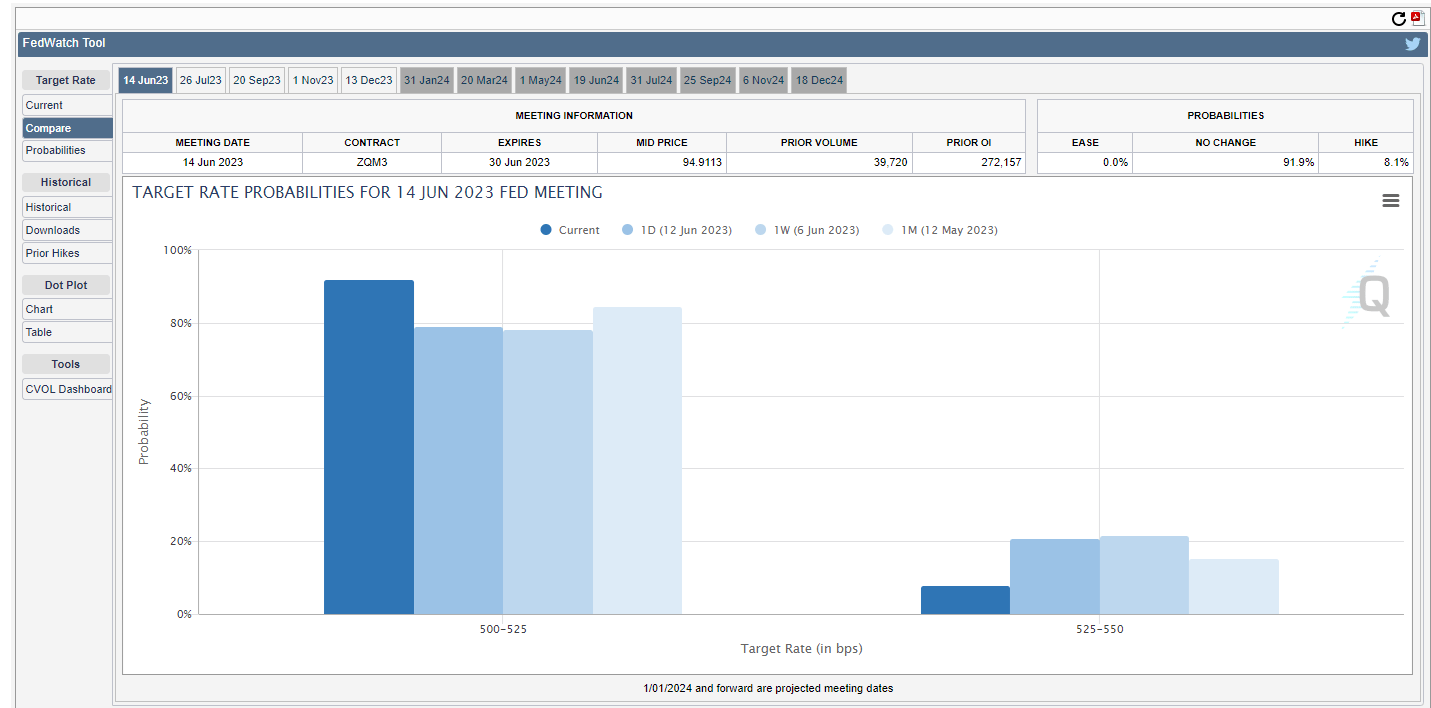Switch to the 26 Jul23 meeting tab

[x=200, y=80]
